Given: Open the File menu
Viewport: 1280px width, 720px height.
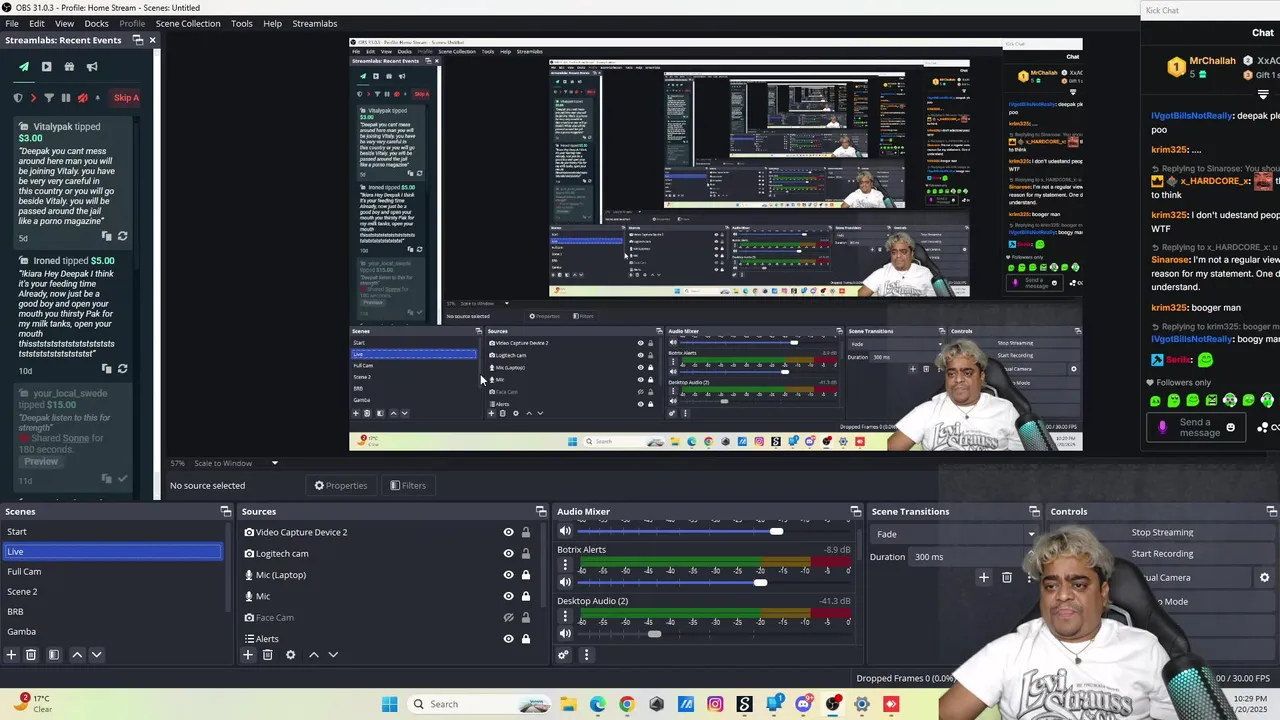Looking at the screenshot, I should [12, 23].
